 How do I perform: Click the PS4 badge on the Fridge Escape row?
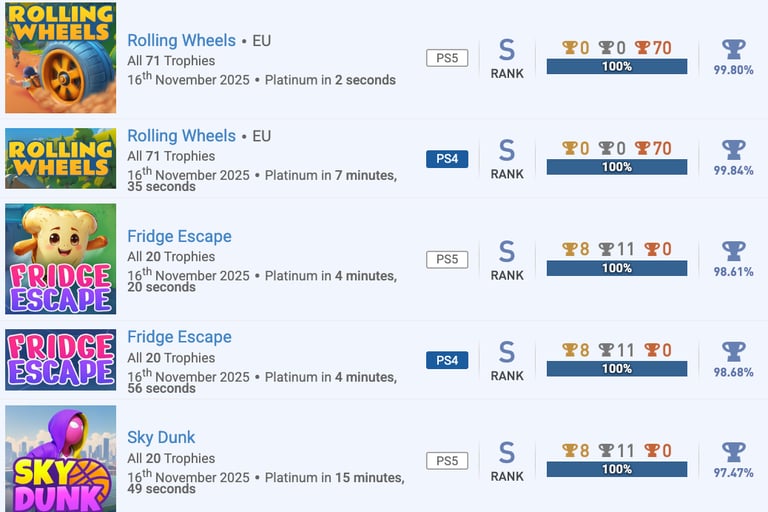tap(447, 360)
